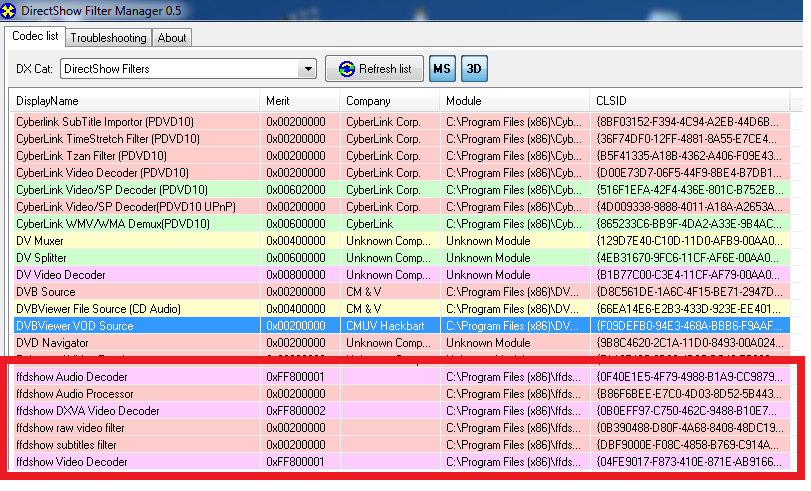Click CLSID starting with {129D7E40
811x491 pixels.
tap(689, 241)
